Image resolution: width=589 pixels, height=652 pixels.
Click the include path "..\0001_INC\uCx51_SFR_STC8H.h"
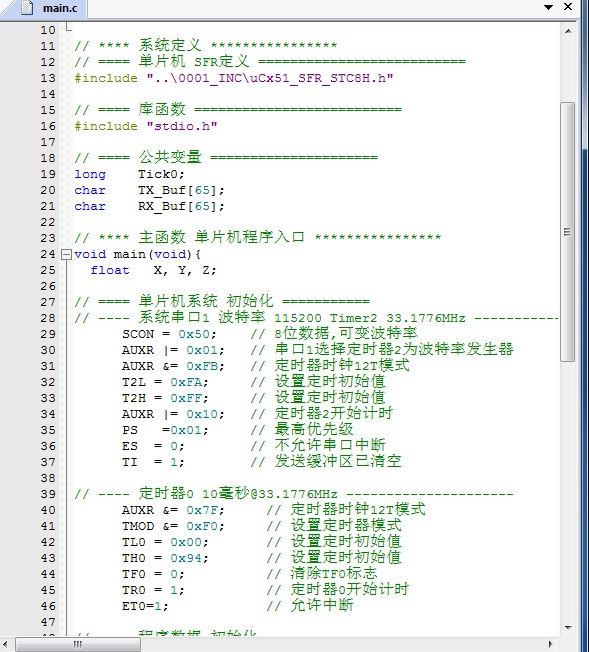tap(270, 78)
